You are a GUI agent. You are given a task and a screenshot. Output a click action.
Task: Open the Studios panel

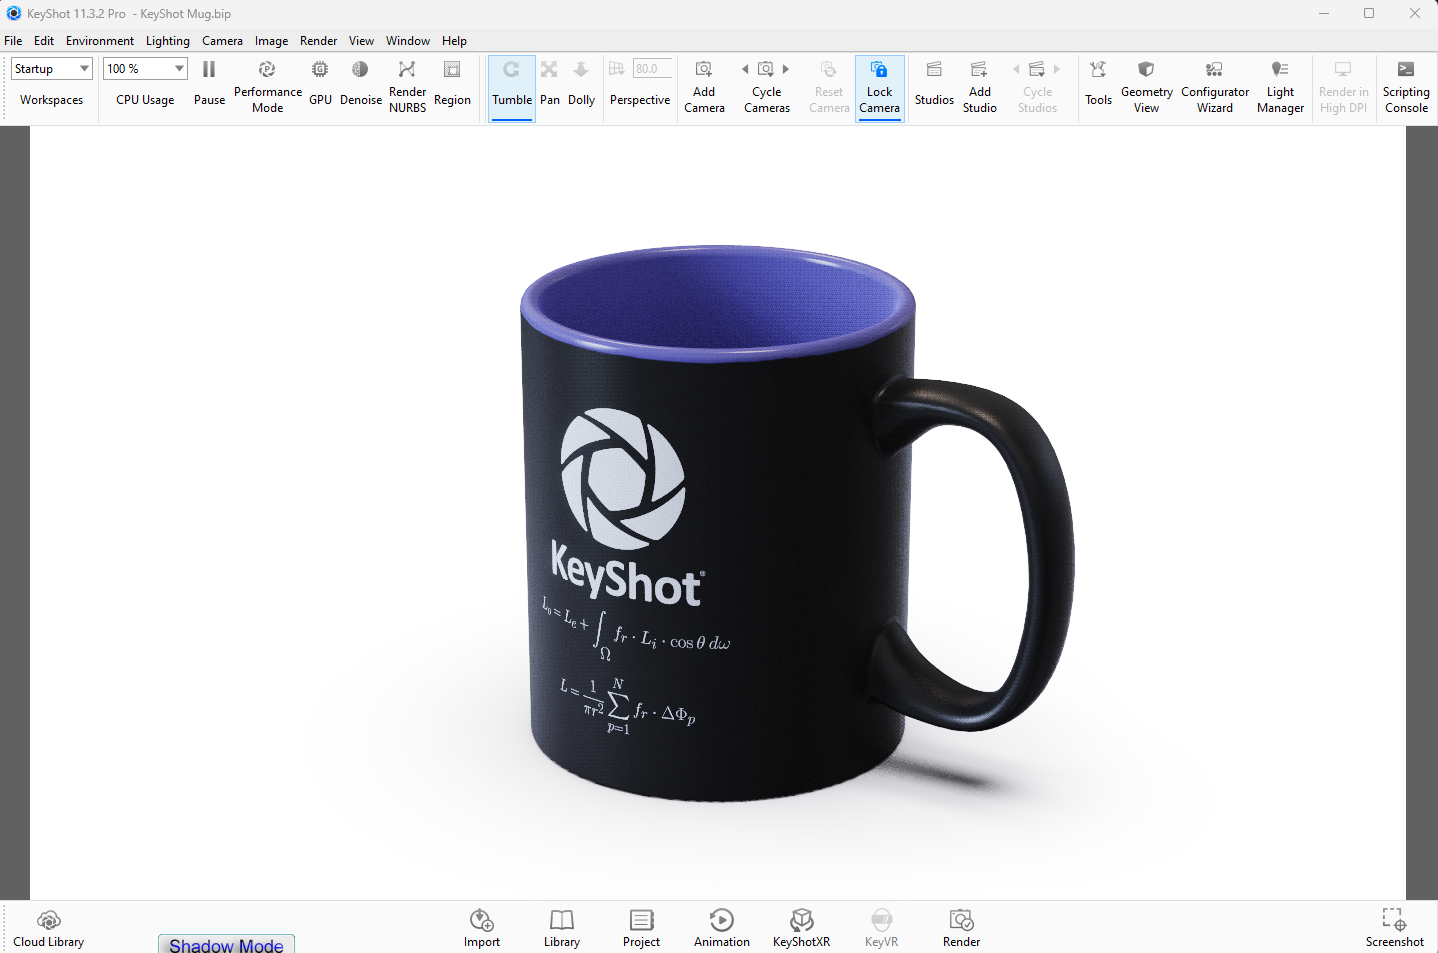[934, 83]
